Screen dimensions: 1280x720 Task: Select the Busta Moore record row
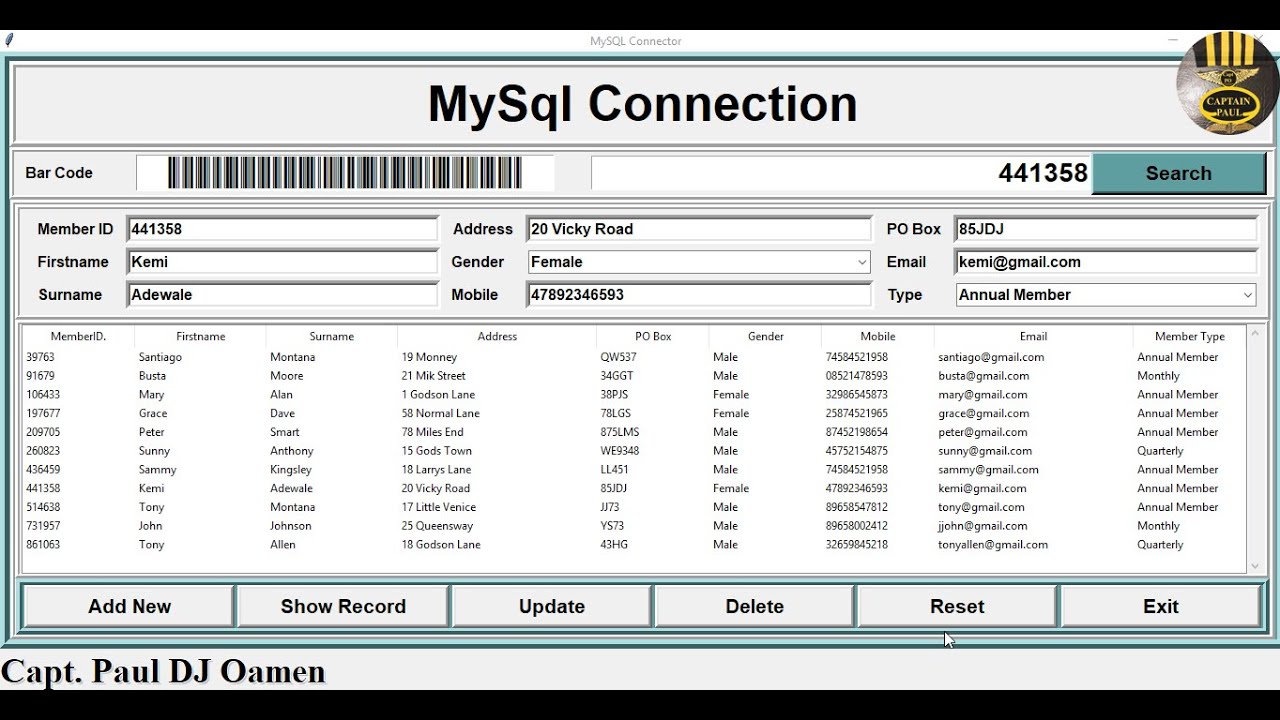(634, 376)
